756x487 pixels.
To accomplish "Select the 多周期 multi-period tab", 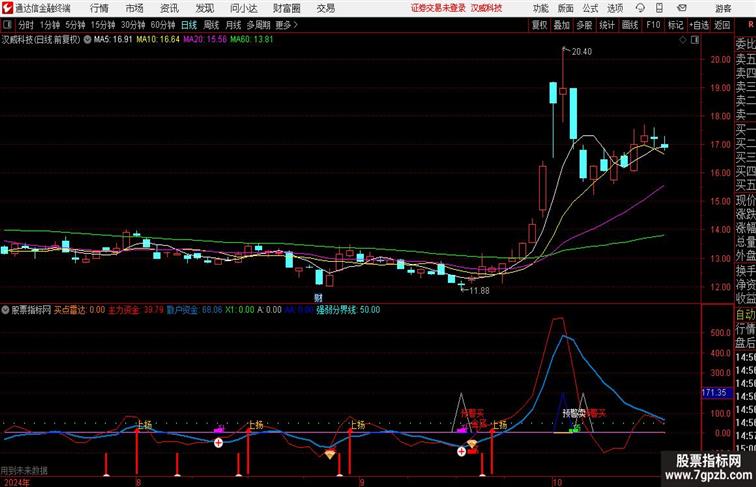I will [x=258, y=25].
